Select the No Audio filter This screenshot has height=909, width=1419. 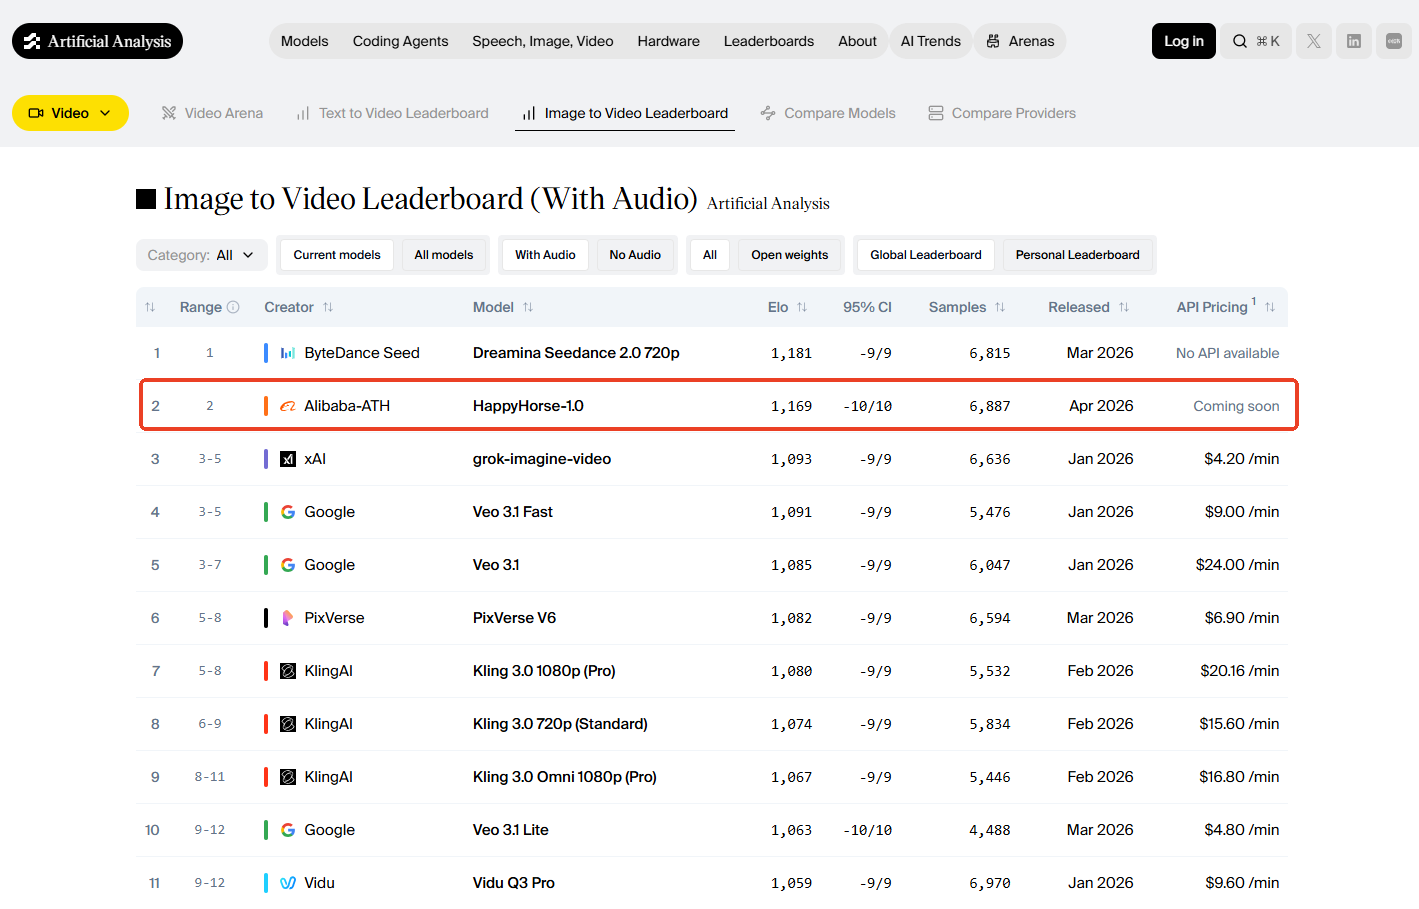click(x=635, y=255)
